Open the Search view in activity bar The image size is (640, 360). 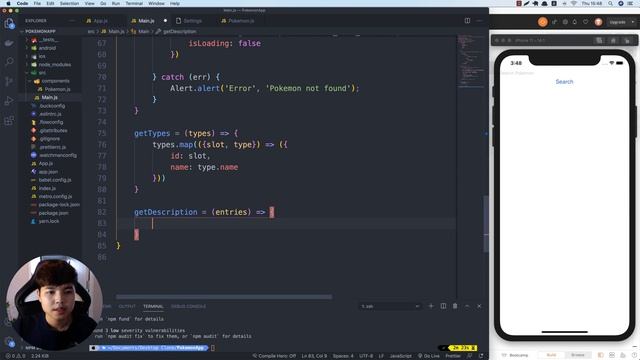pos(9,62)
